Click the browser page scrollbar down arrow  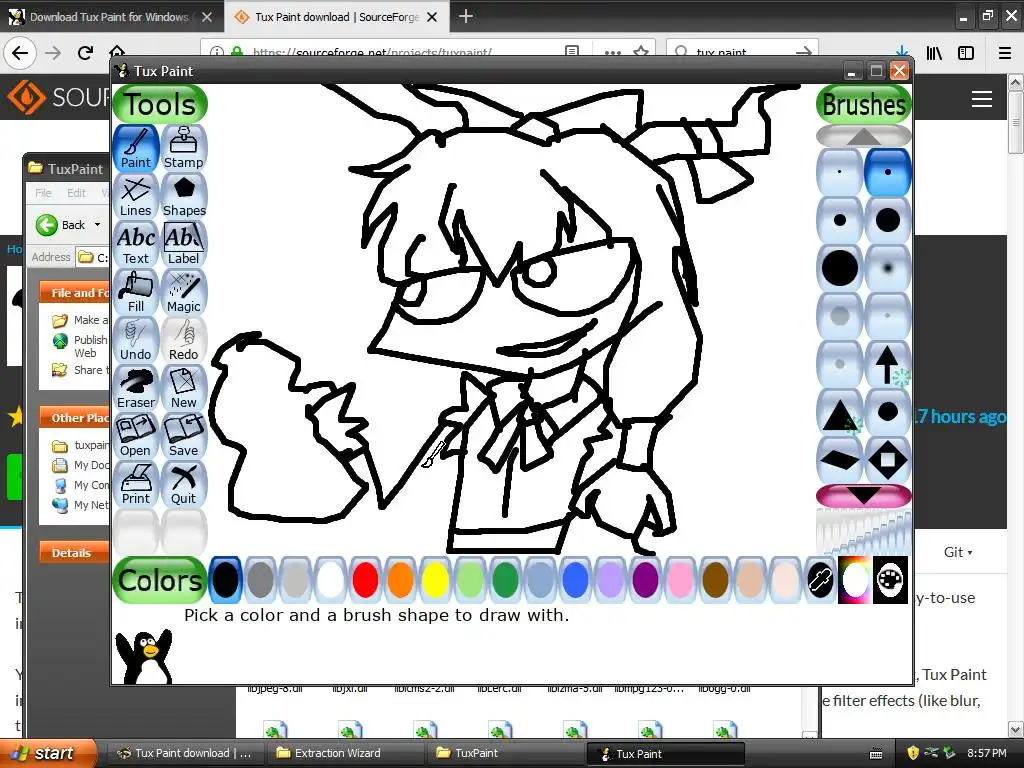click(x=1015, y=729)
